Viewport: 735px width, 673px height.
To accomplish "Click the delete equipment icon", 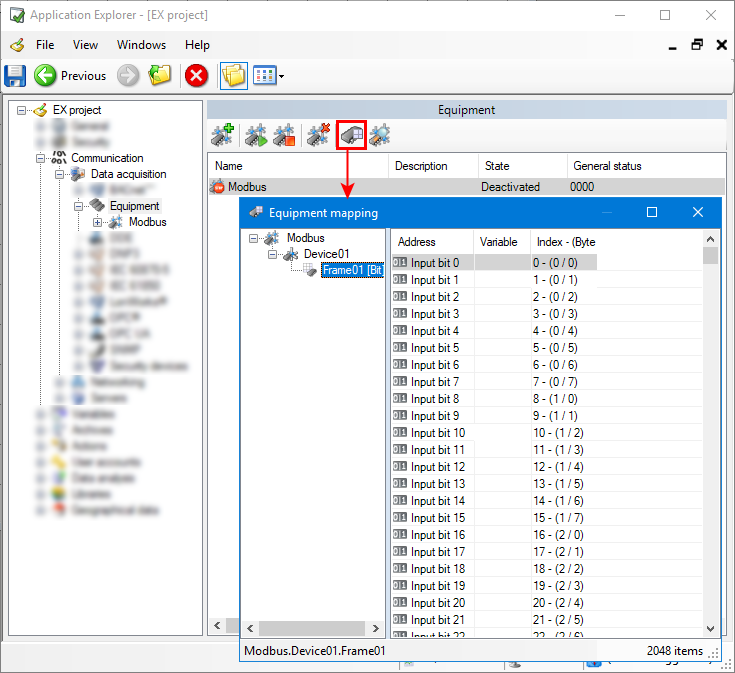I will pyautogui.click(x=319, y=135).
